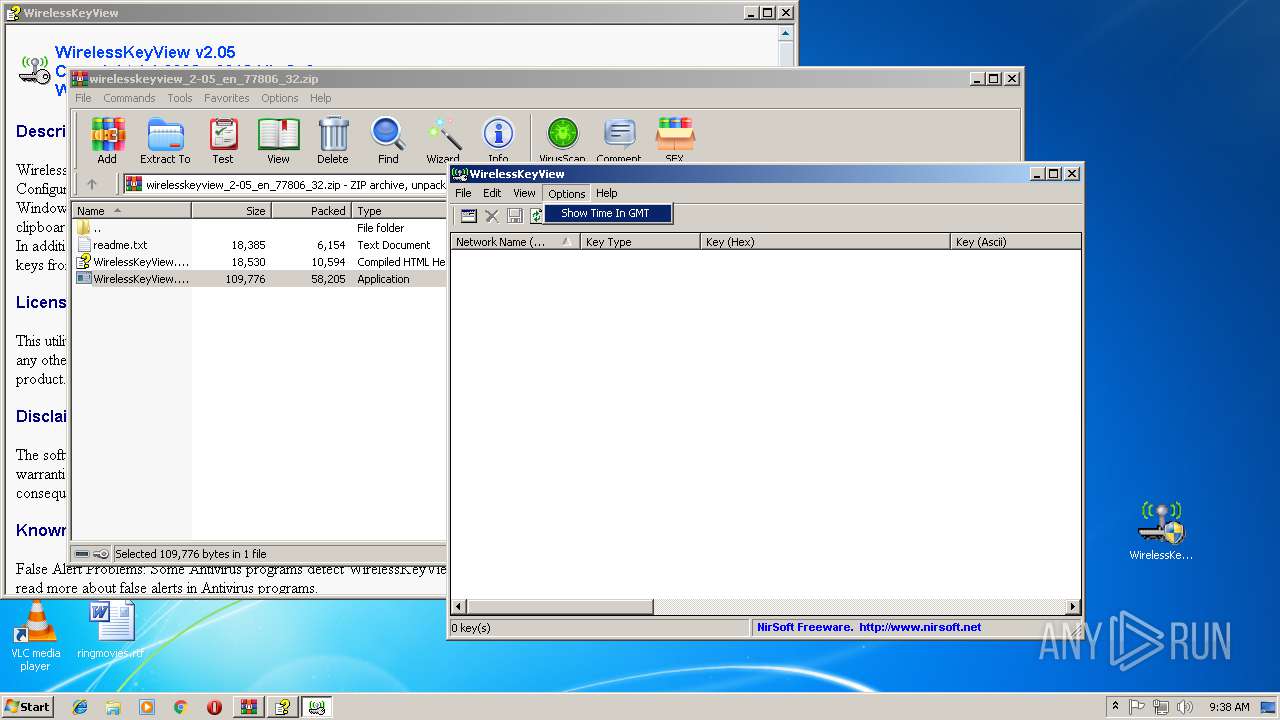Screen dimensions: 1280x720
Task: Open Favorites menu in WinRAR
Action: 227,98
